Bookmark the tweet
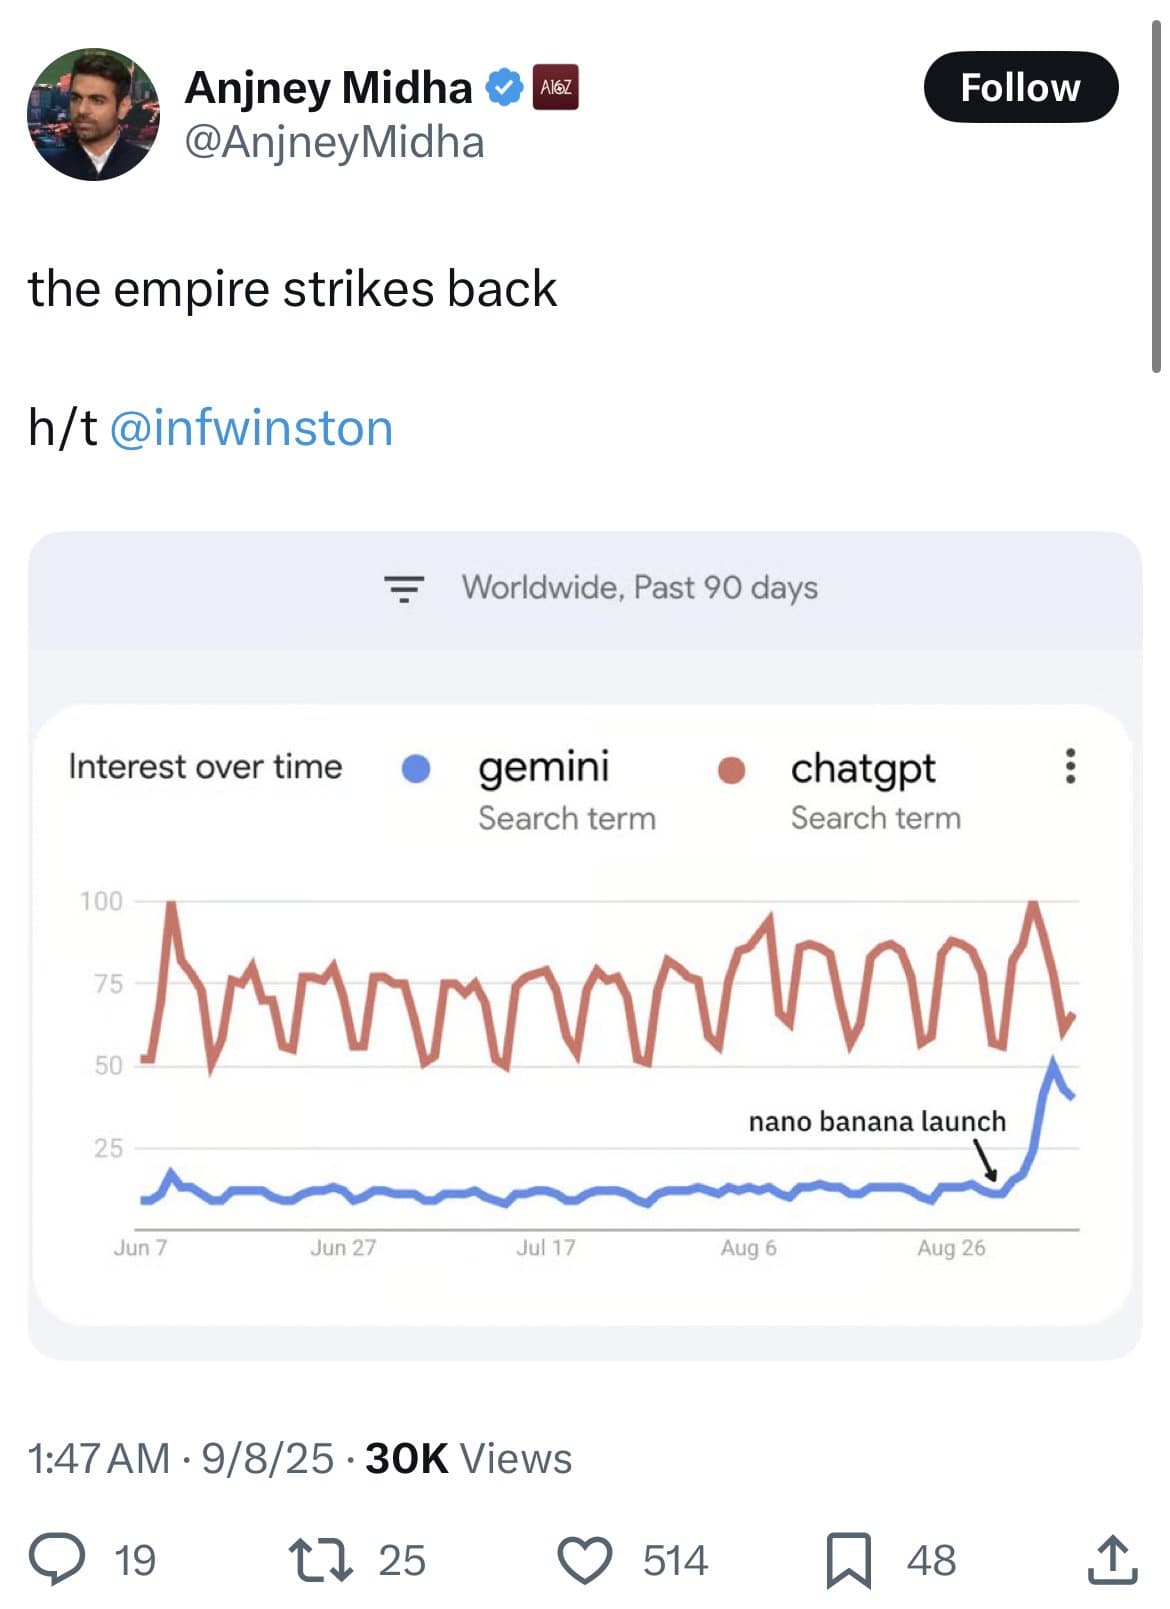 coord(849,1561)
